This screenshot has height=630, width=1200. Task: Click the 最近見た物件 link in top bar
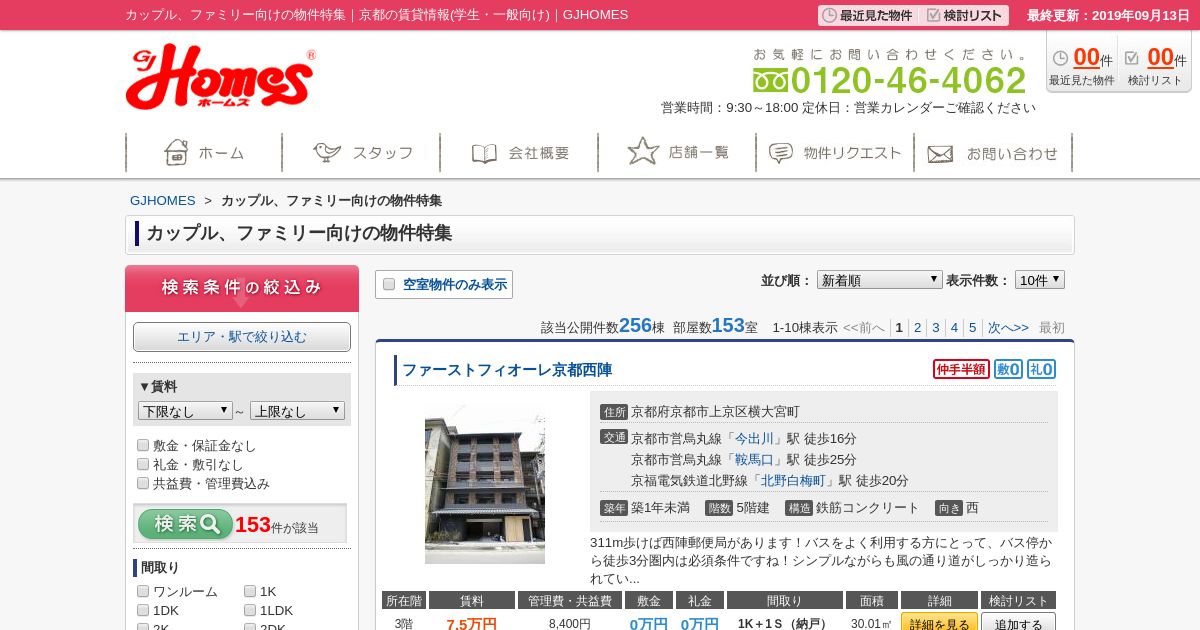click(x=867, y=15)
